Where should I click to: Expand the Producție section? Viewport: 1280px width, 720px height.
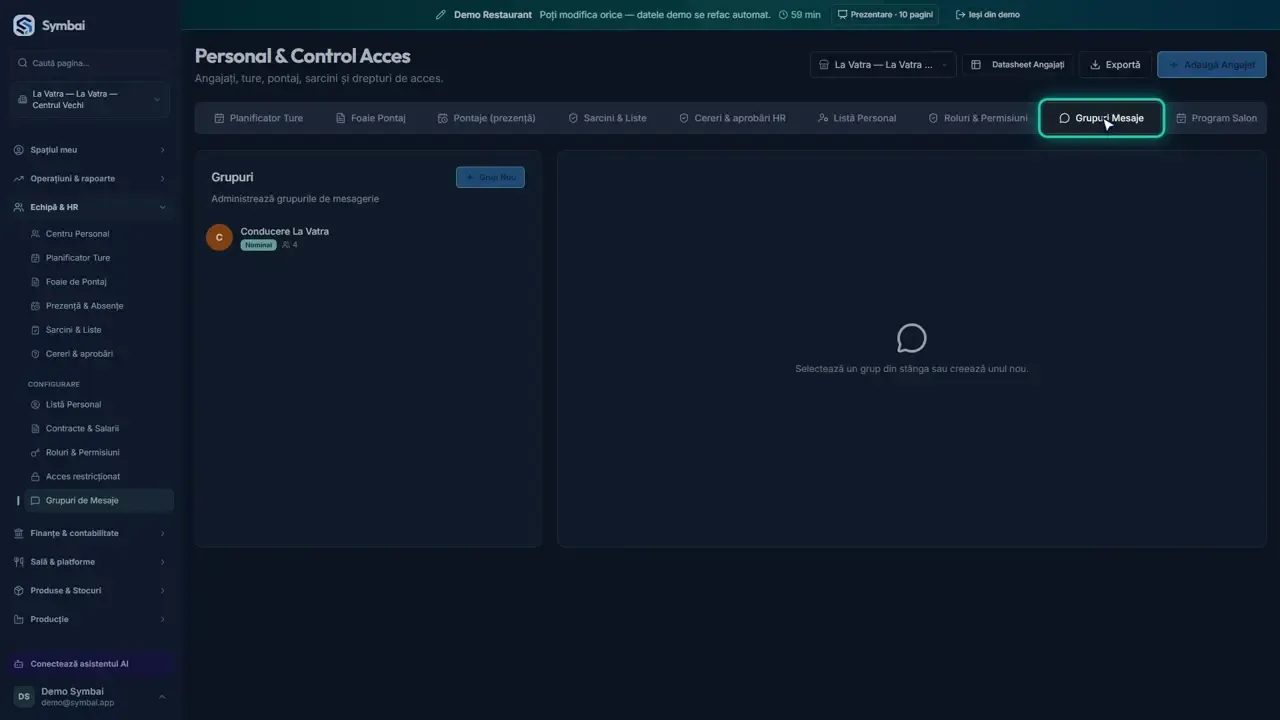coord(91,619)
